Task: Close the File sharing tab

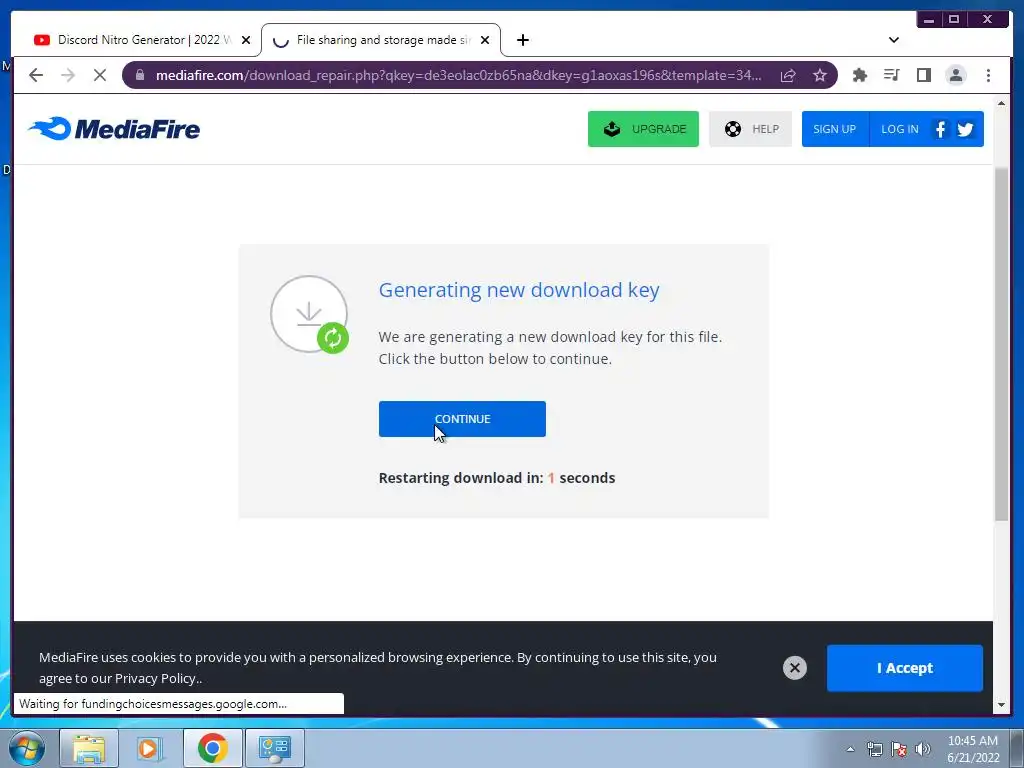Action: click(x=485, y=40)
